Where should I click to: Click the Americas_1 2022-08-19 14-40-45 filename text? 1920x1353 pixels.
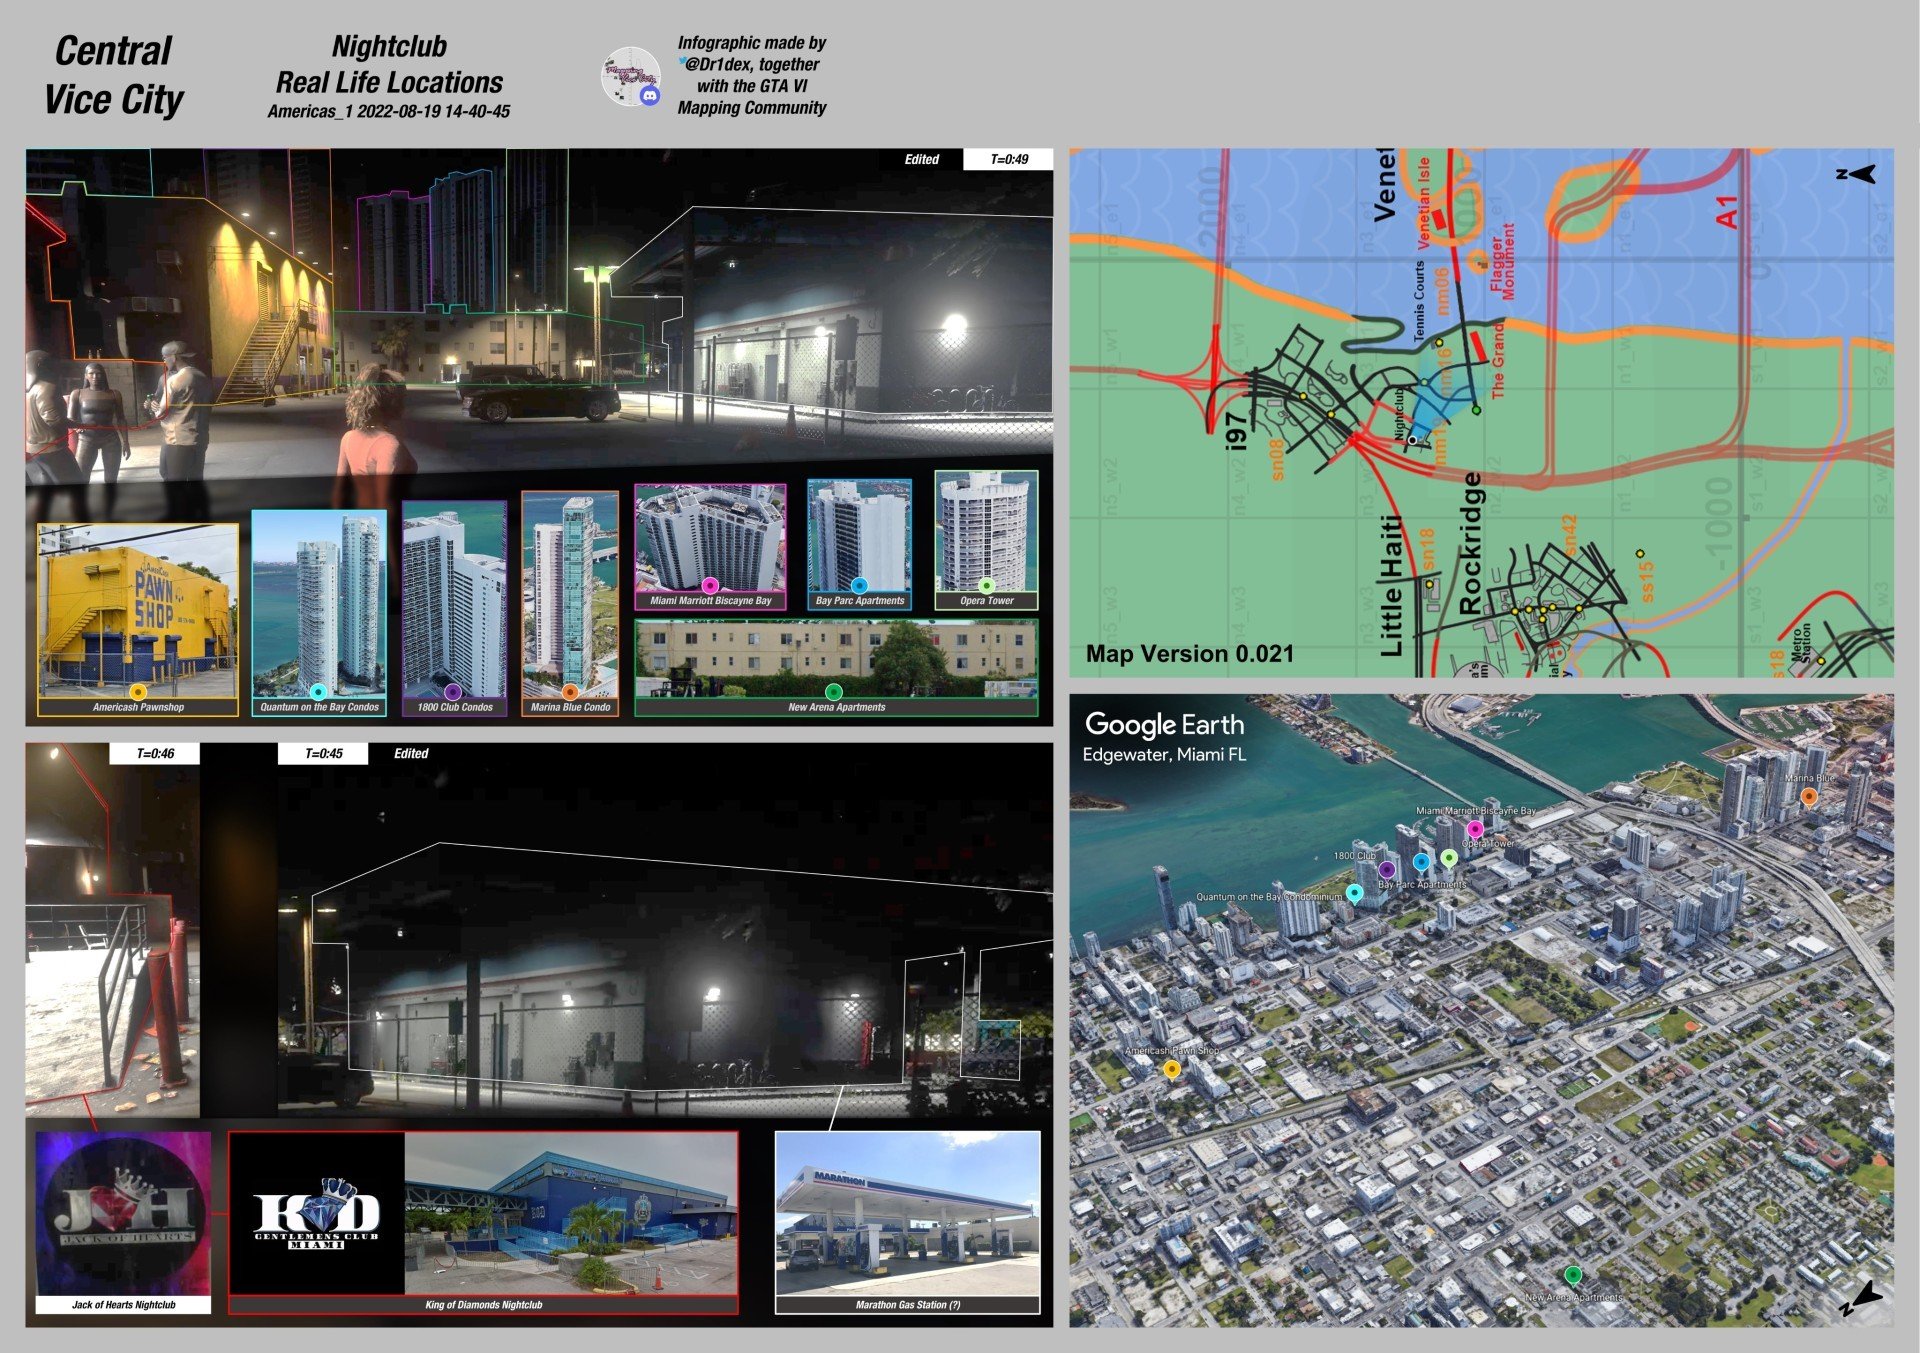389,111
